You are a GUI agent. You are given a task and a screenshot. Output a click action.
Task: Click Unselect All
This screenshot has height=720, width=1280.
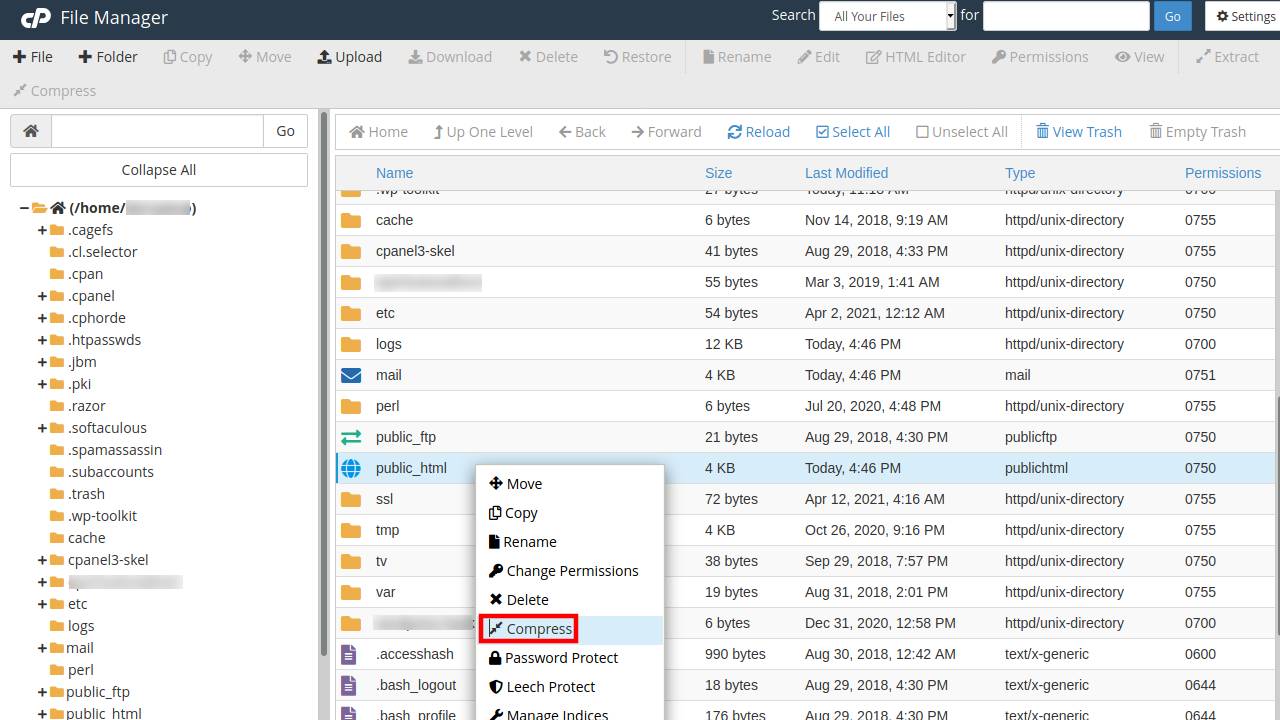point(962,132)
